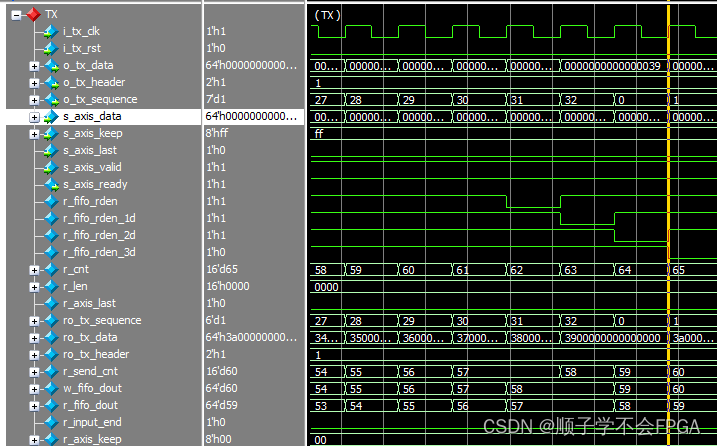Click the r_fifo_rden_2d signal icon
This screenshot has width=717, height=446.
tap(51, 236)
